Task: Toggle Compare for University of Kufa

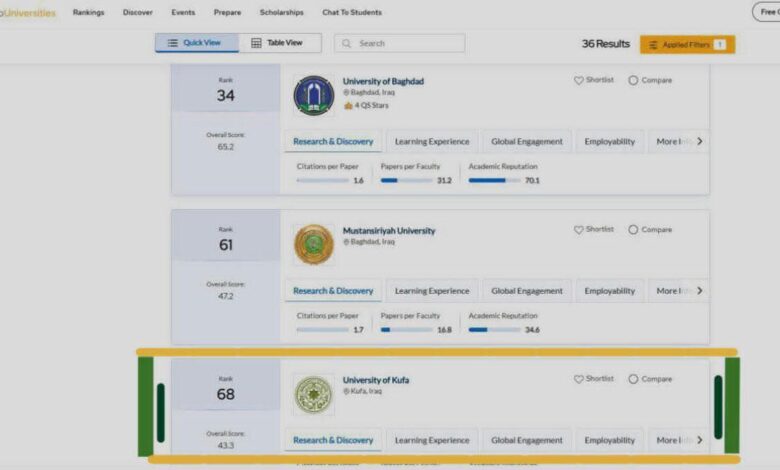Action: click(x=633, y=380)
